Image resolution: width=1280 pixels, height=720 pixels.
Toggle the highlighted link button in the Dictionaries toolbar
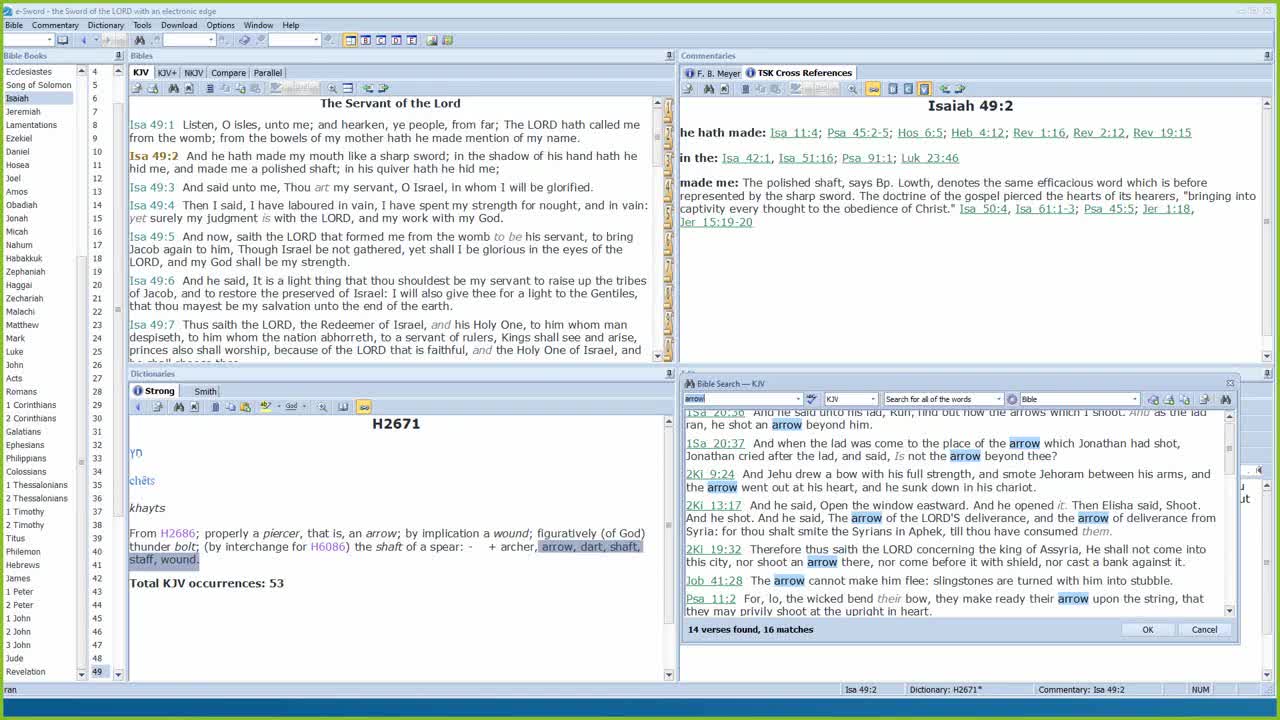coord(364,407)
